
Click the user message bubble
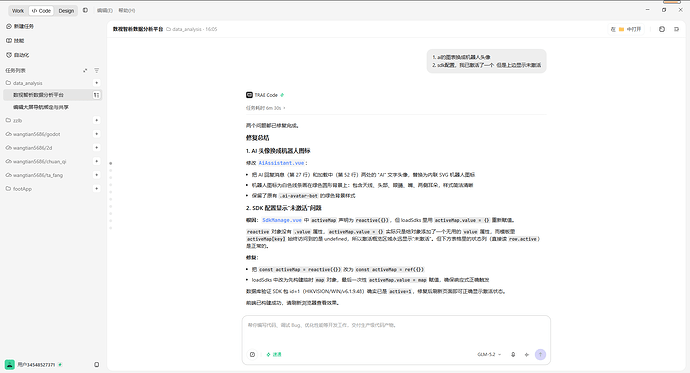click(486, 61)
